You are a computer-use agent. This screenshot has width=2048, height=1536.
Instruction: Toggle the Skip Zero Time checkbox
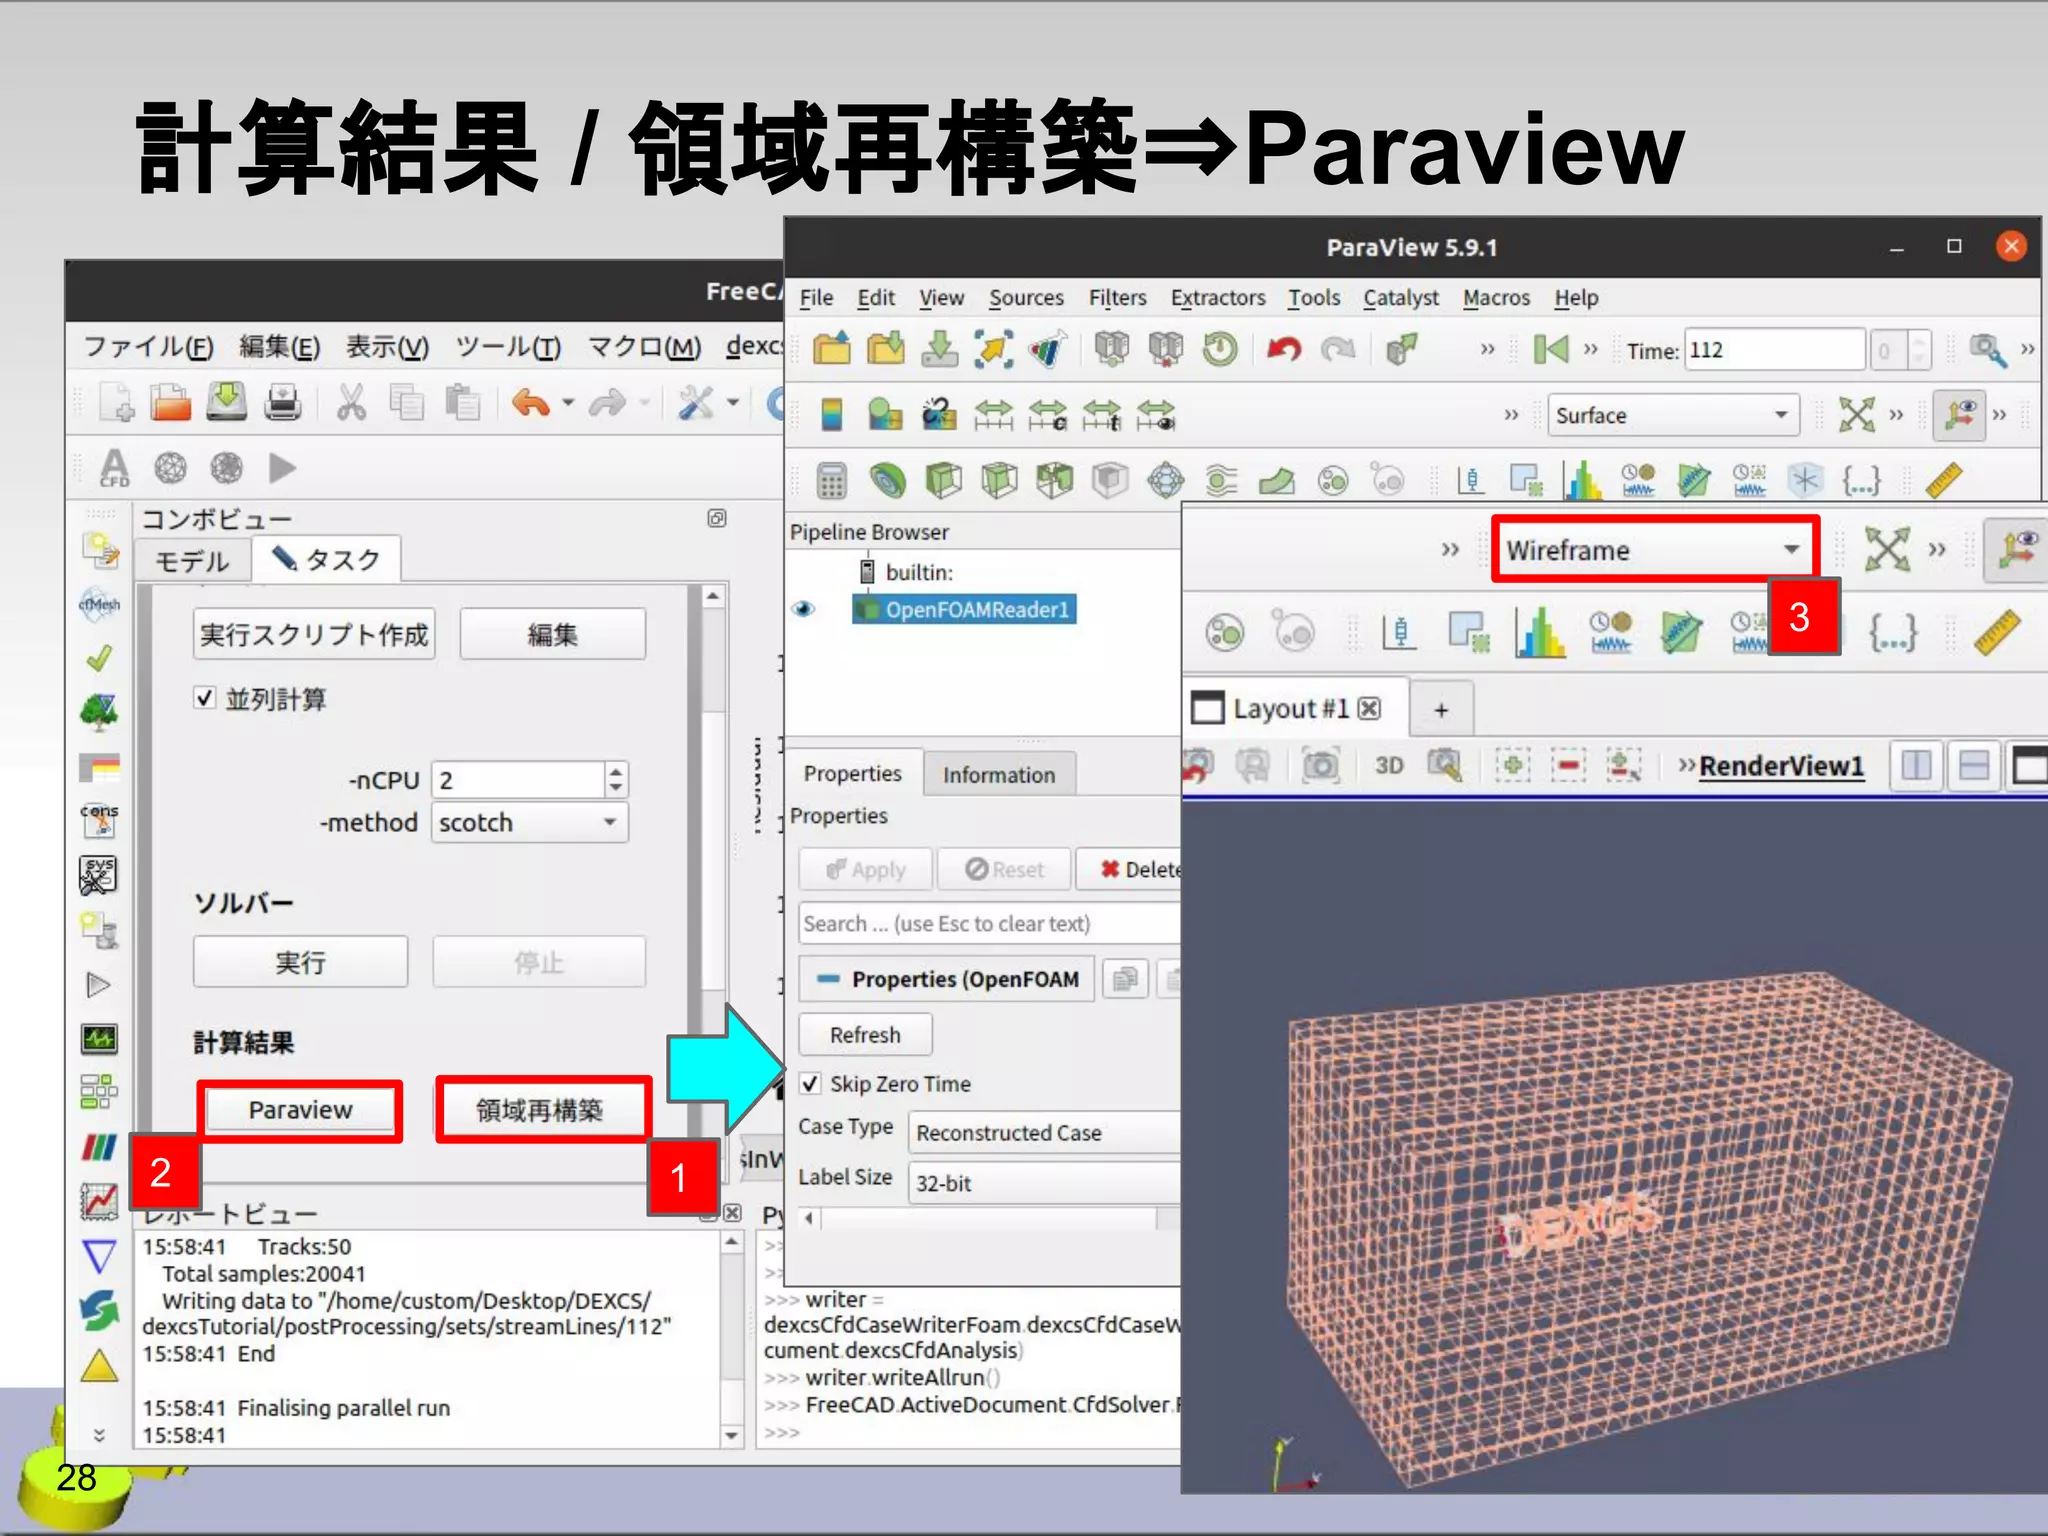pos(811,1084)
